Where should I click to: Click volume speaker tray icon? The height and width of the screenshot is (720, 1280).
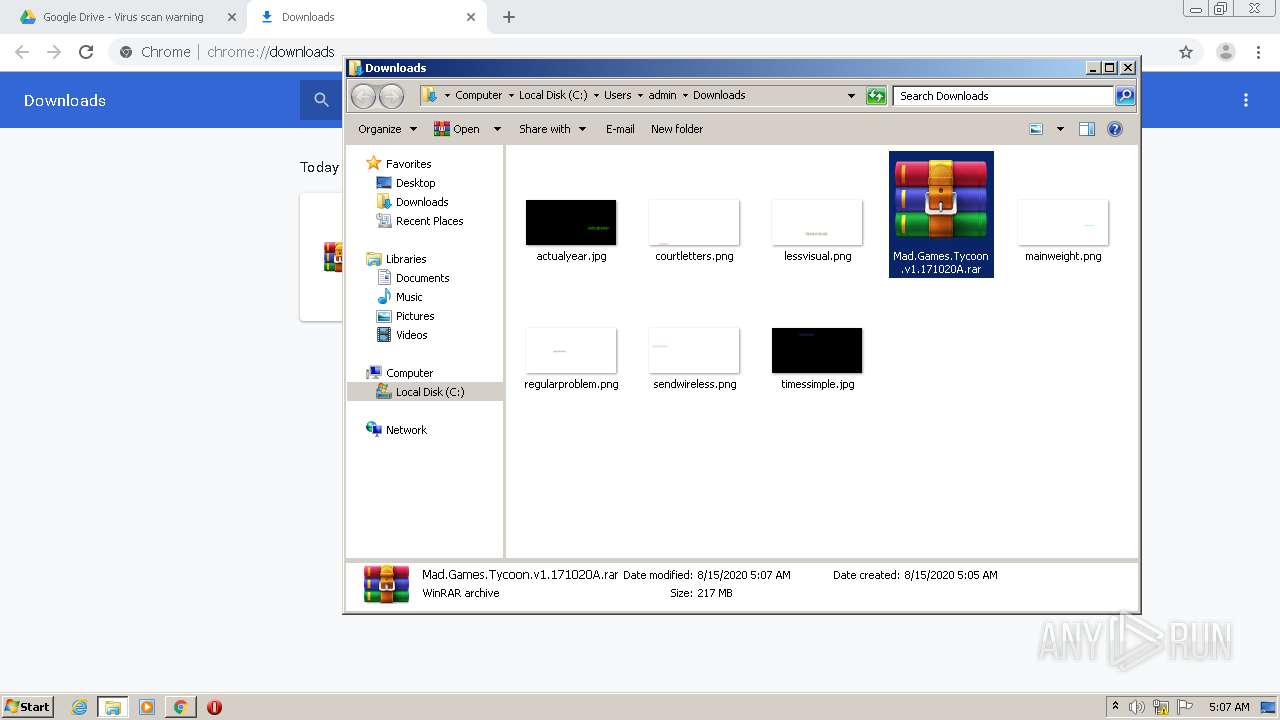1137,707
